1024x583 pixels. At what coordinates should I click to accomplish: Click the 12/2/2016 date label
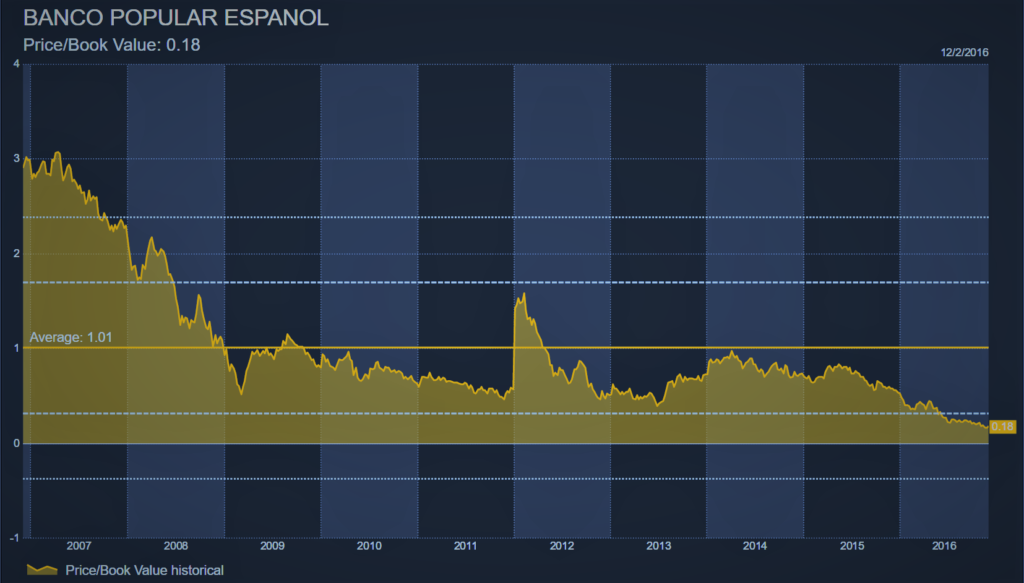tap(965, 52)
